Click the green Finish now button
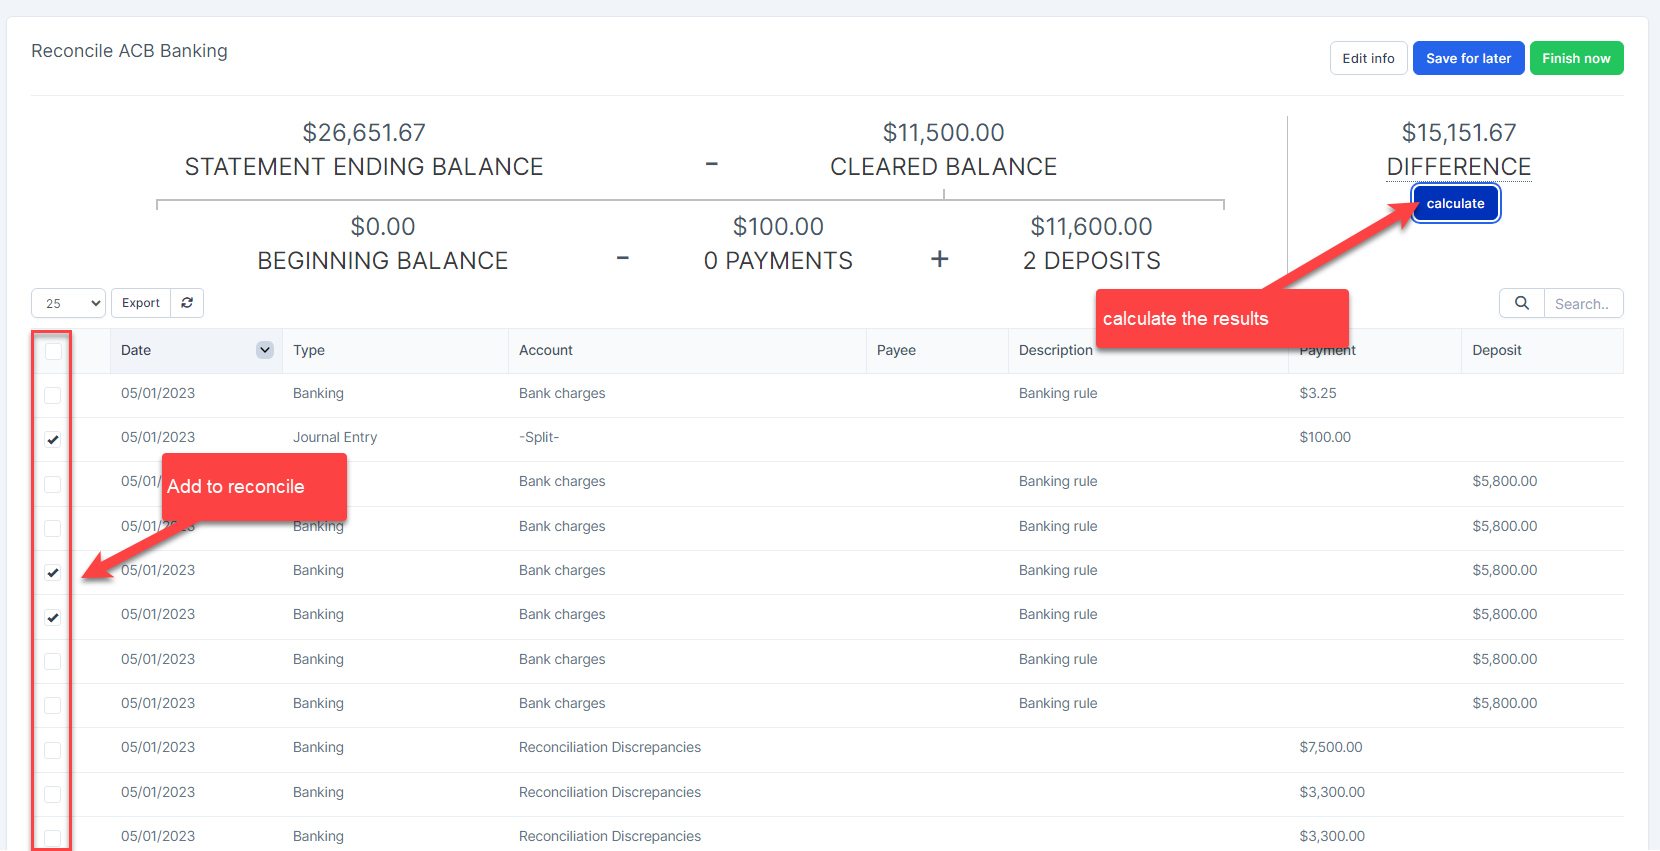 pyautogui.click(x=1576, y=58)
